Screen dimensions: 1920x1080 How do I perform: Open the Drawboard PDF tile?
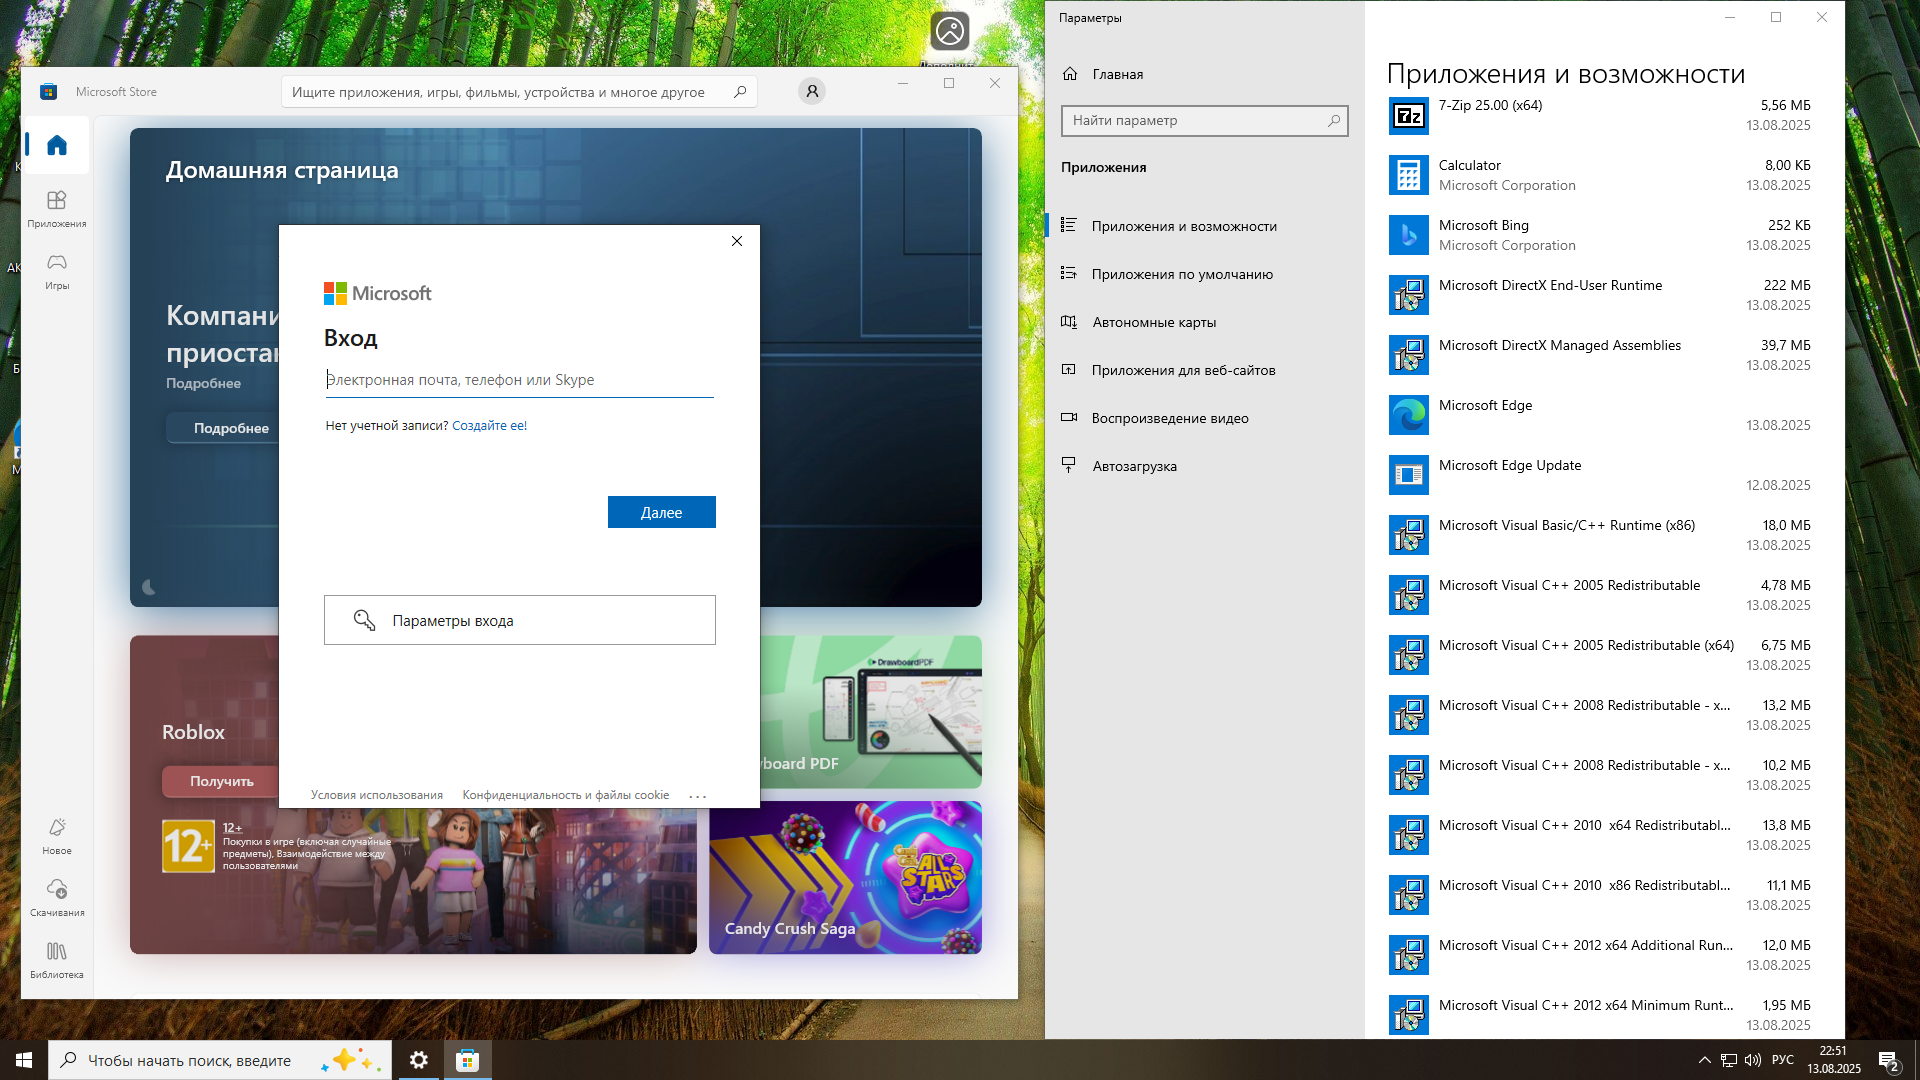(x=870, y=712)
